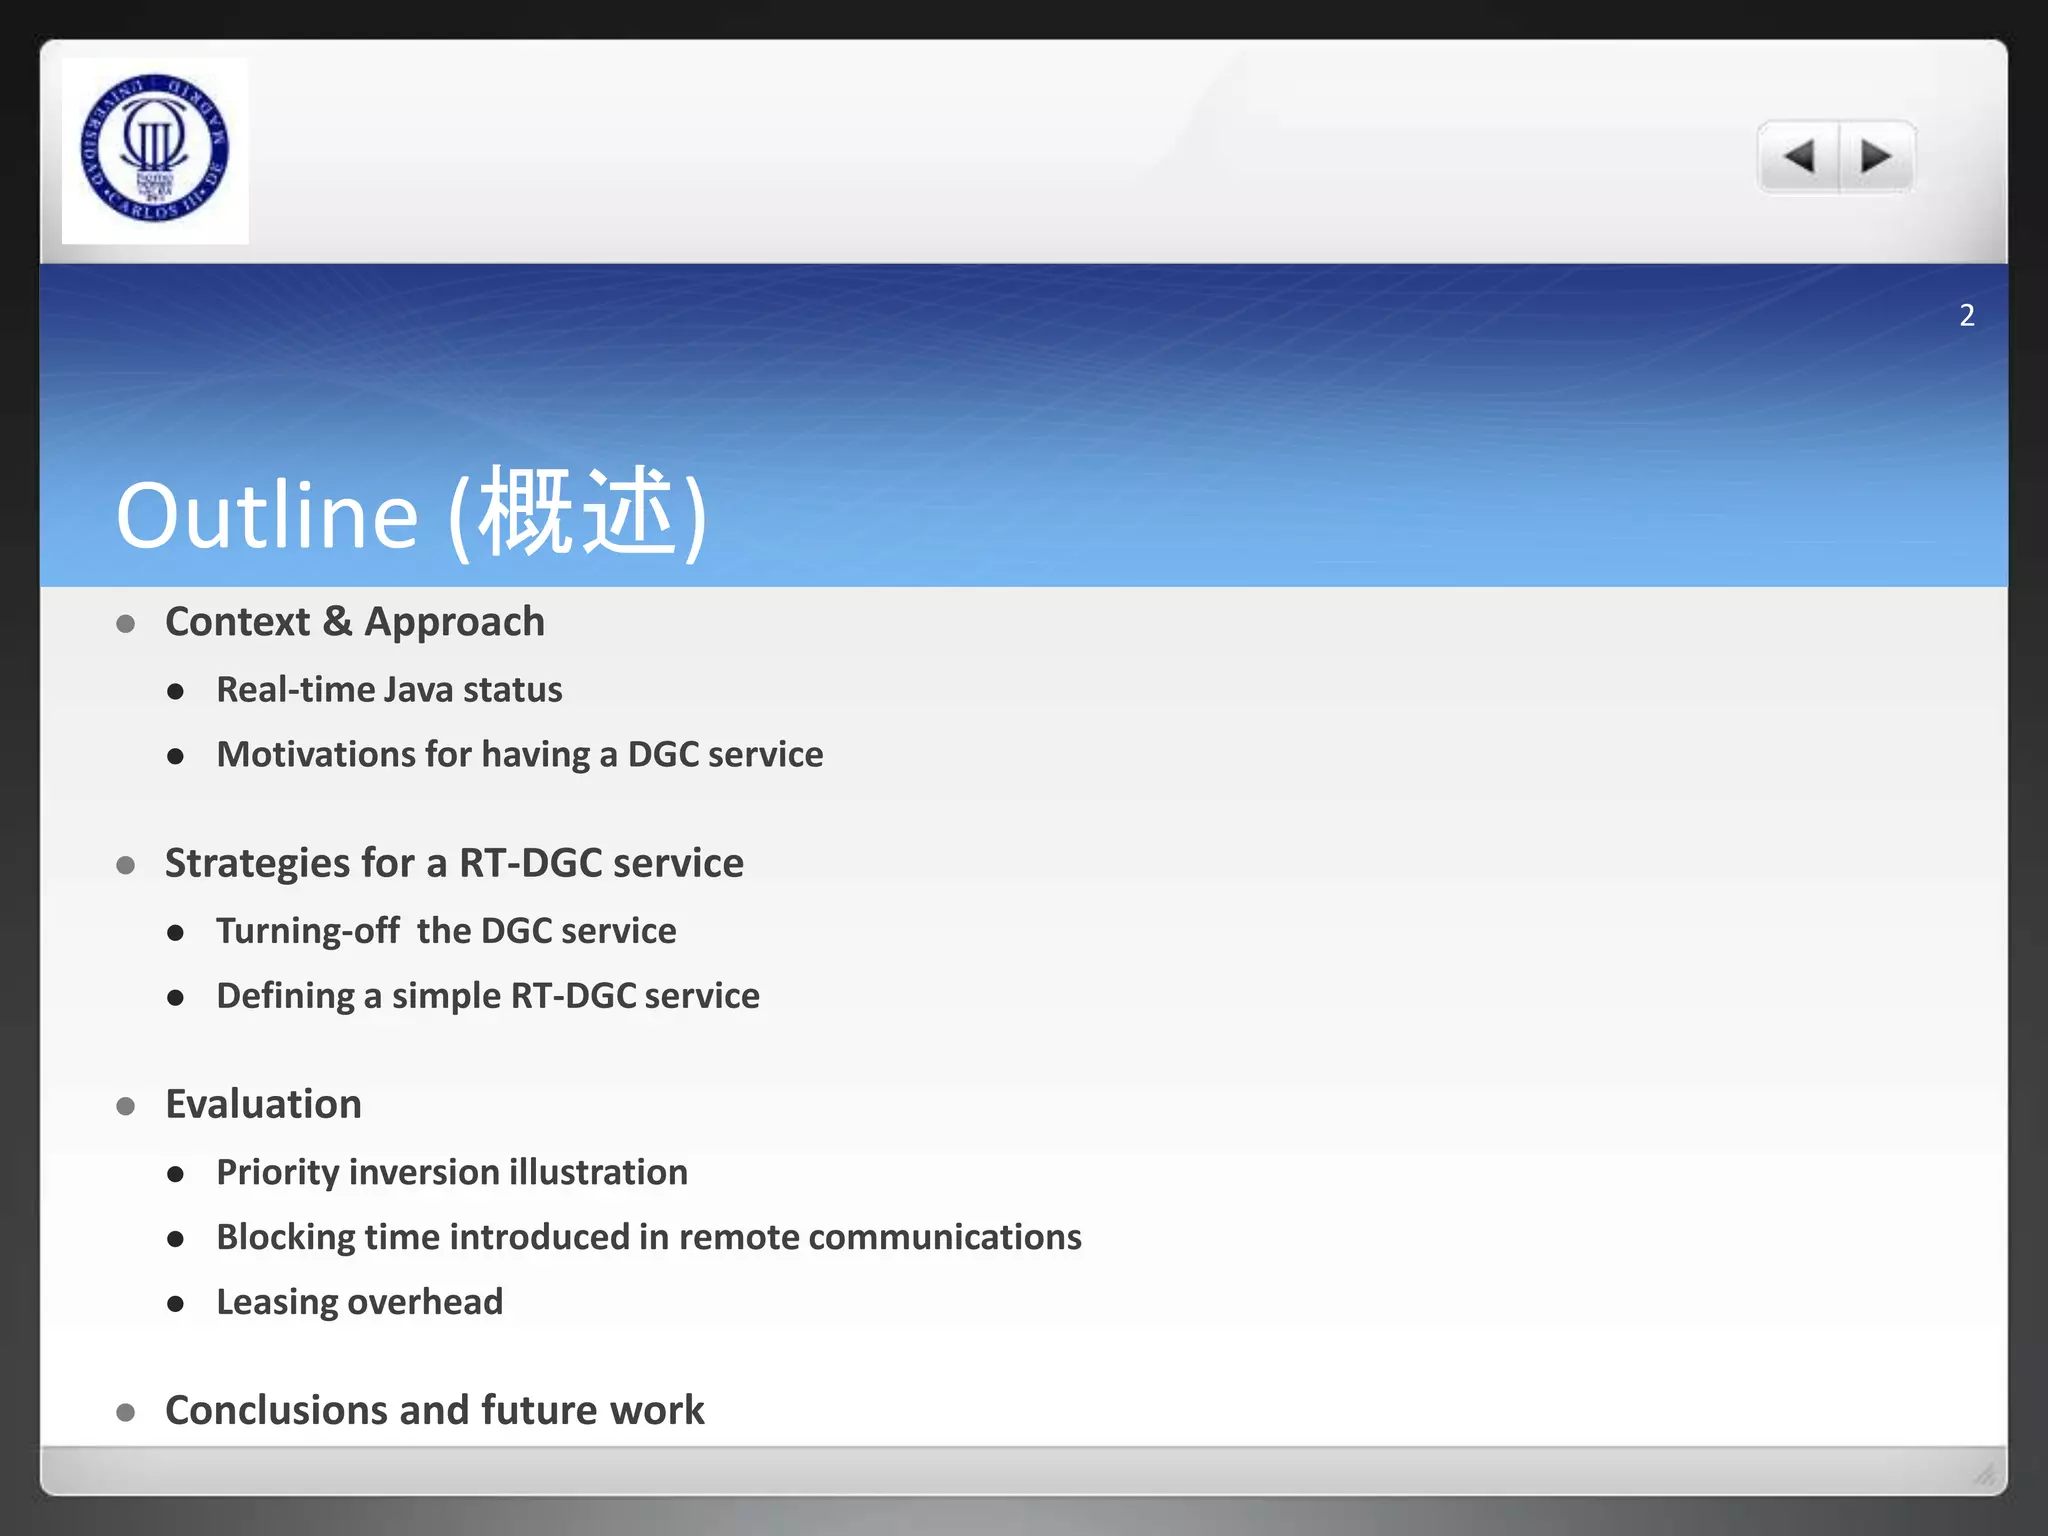Screen dimensions: 2048x1536
Task: Click the slide number 2
Action: click(1966, 316)
